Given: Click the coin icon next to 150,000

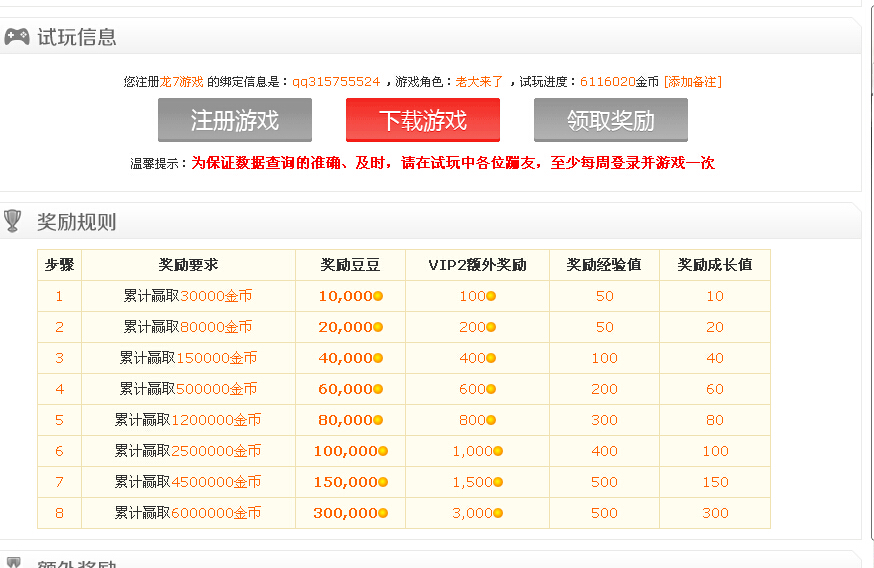Looking at the screenshot, I should 383,482.
